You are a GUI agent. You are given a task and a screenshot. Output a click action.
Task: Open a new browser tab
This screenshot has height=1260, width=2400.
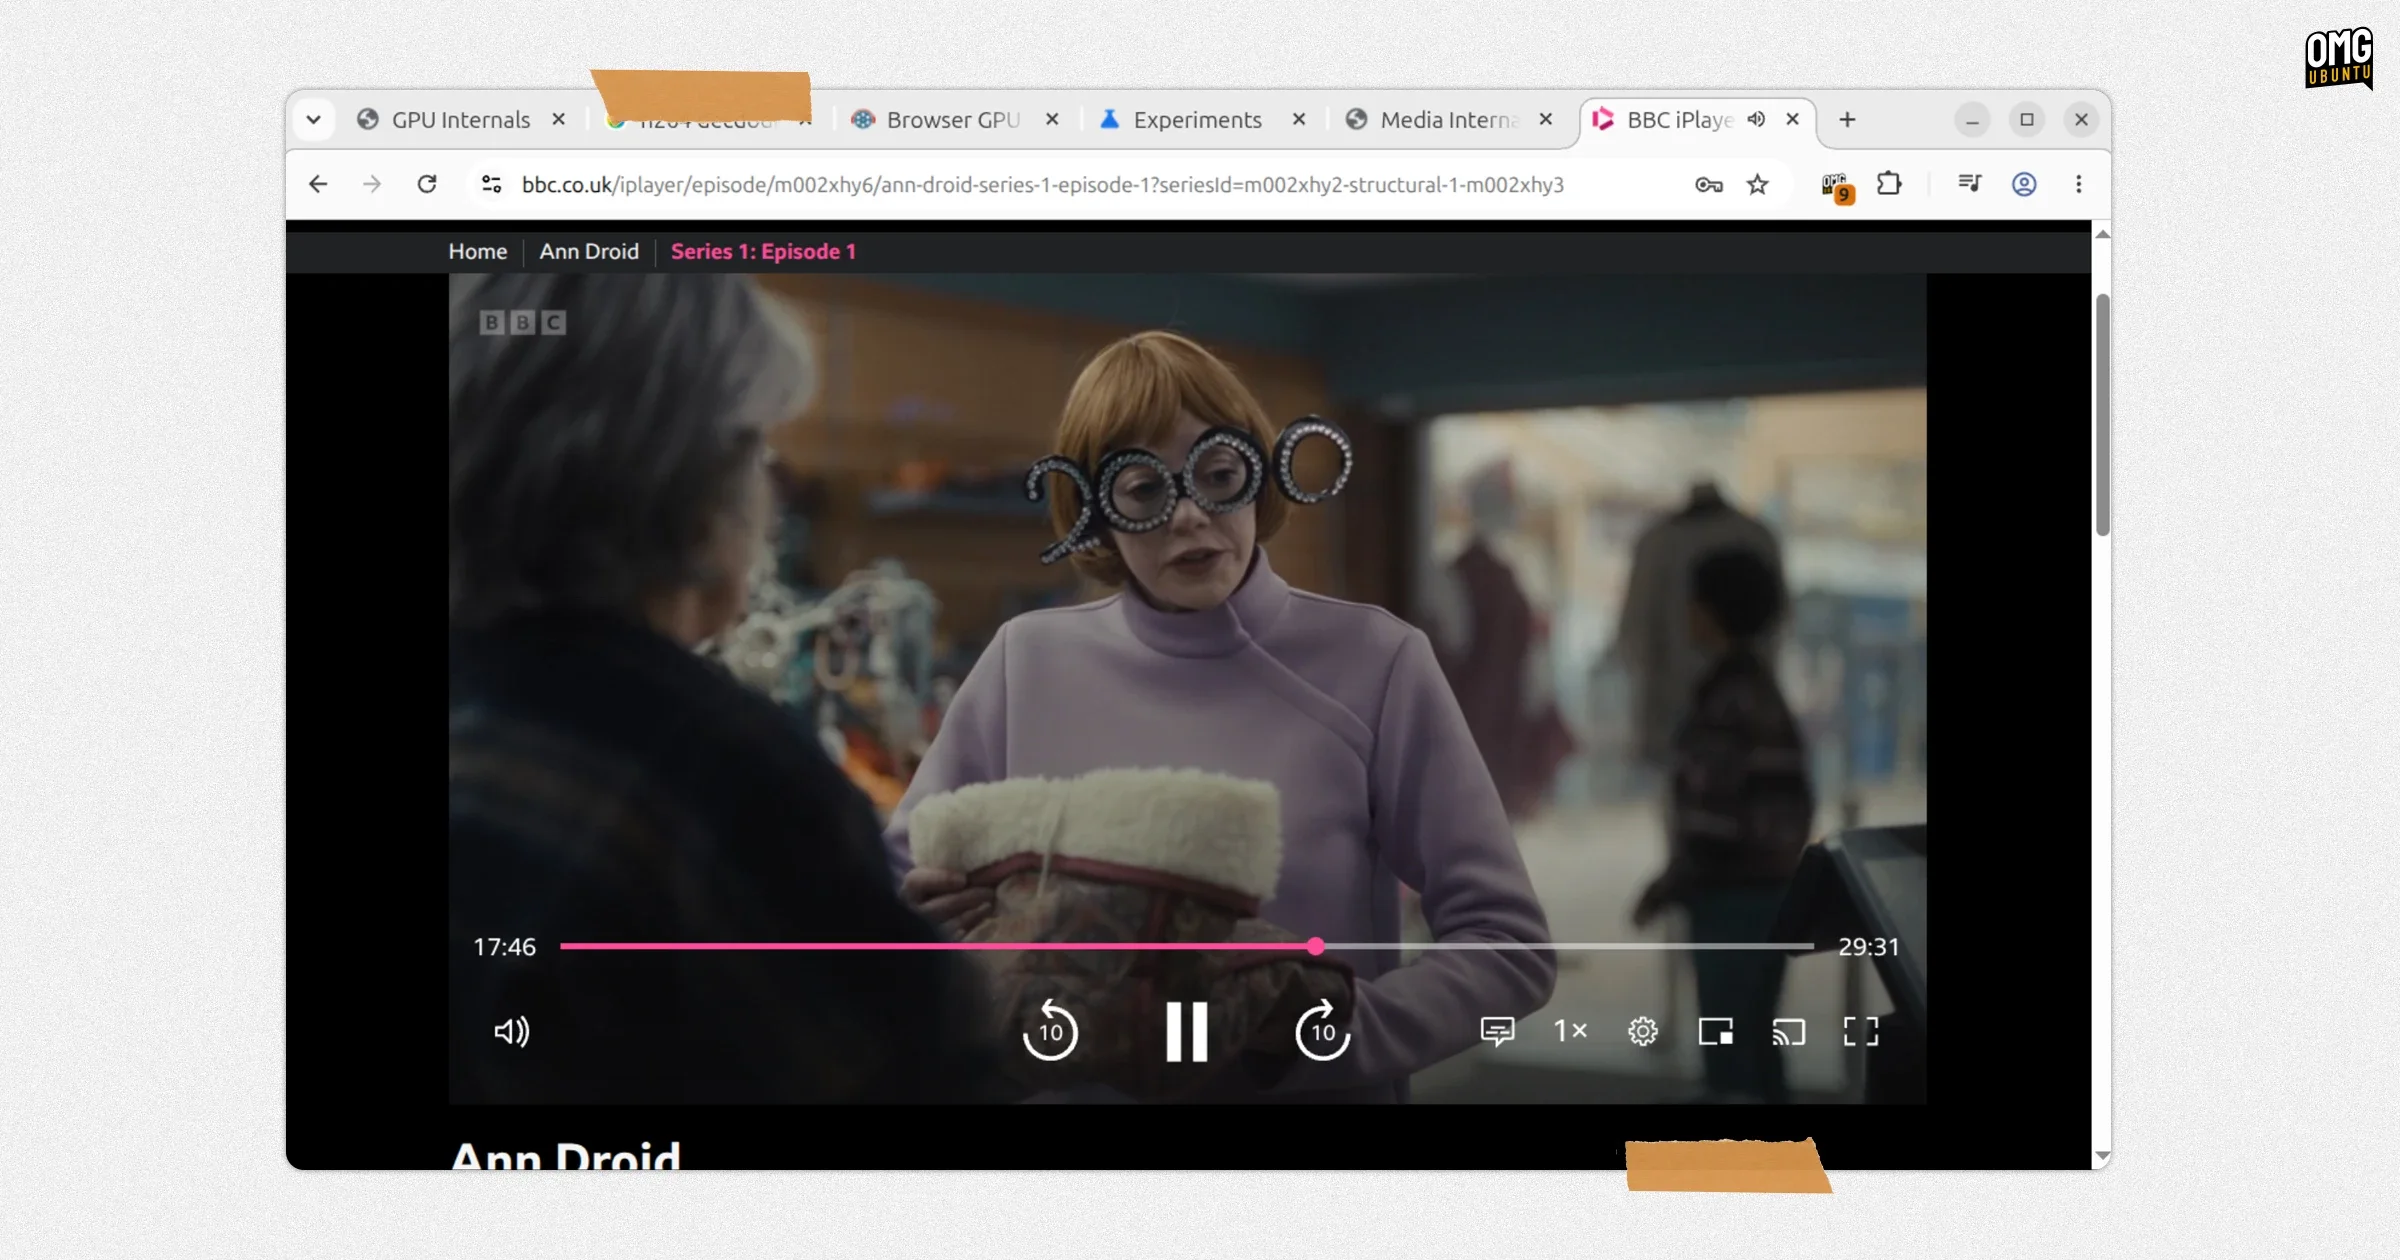1848,120
